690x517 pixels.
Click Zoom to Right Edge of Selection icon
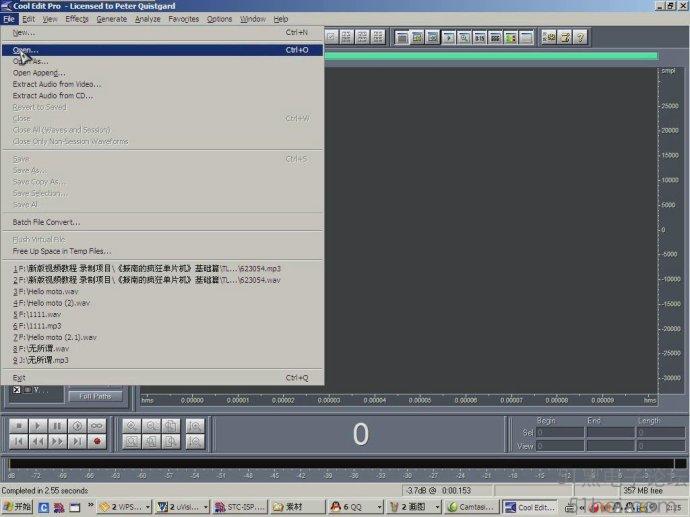point(171,441)
